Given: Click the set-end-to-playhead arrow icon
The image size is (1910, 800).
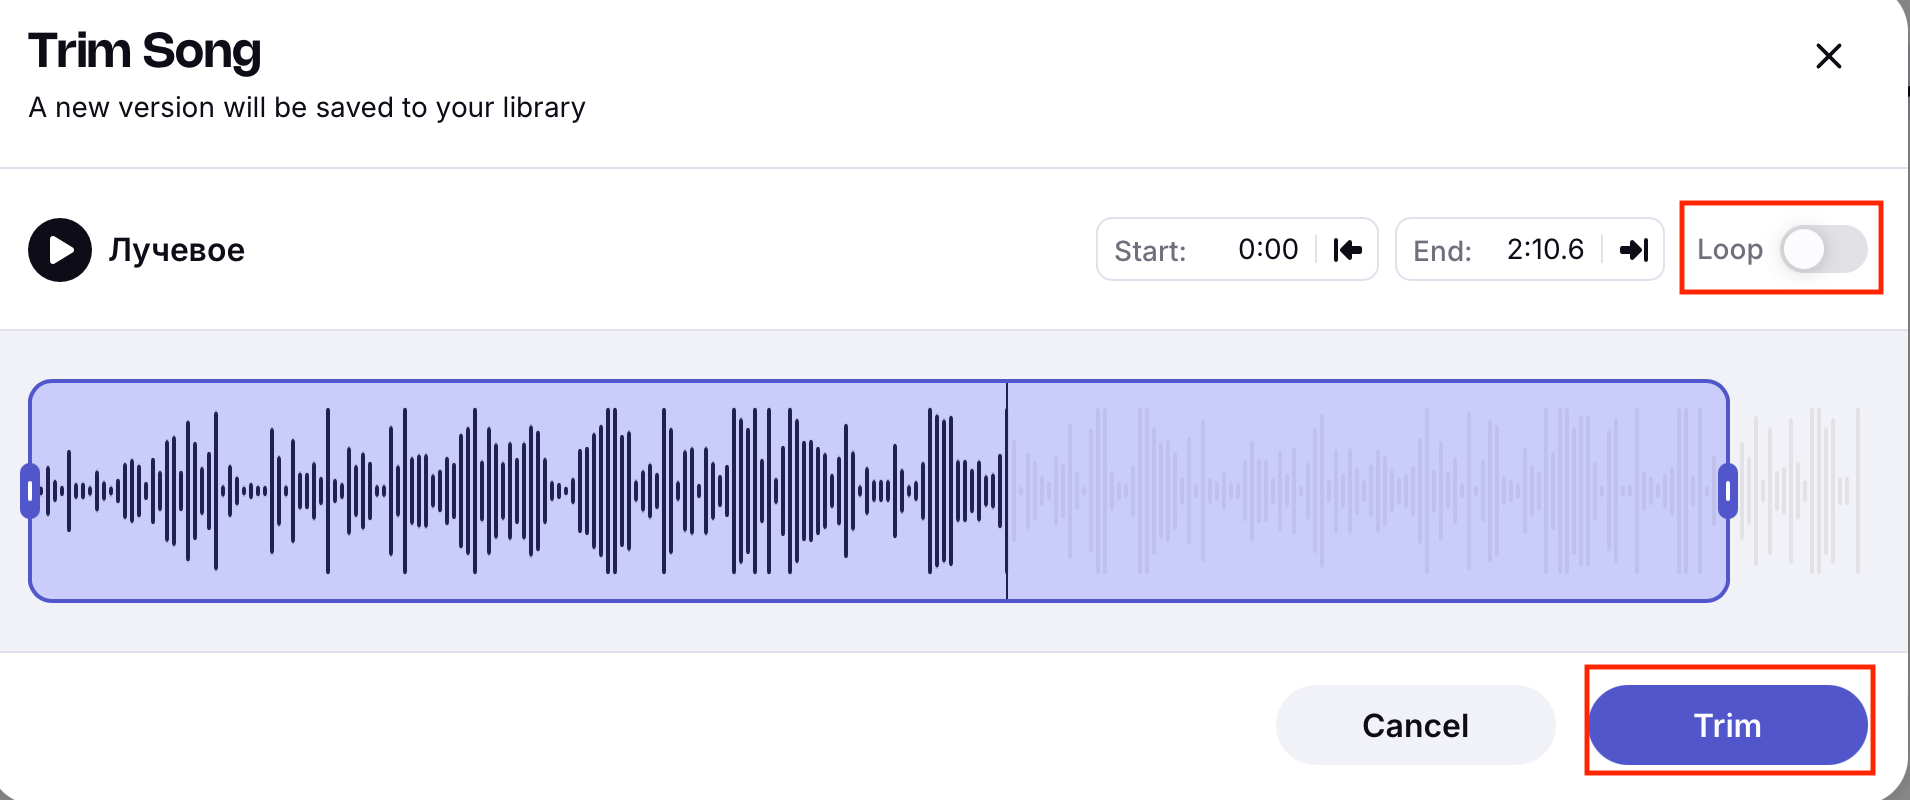Looking at the screenshot, I should click(x=1633, y=250).
